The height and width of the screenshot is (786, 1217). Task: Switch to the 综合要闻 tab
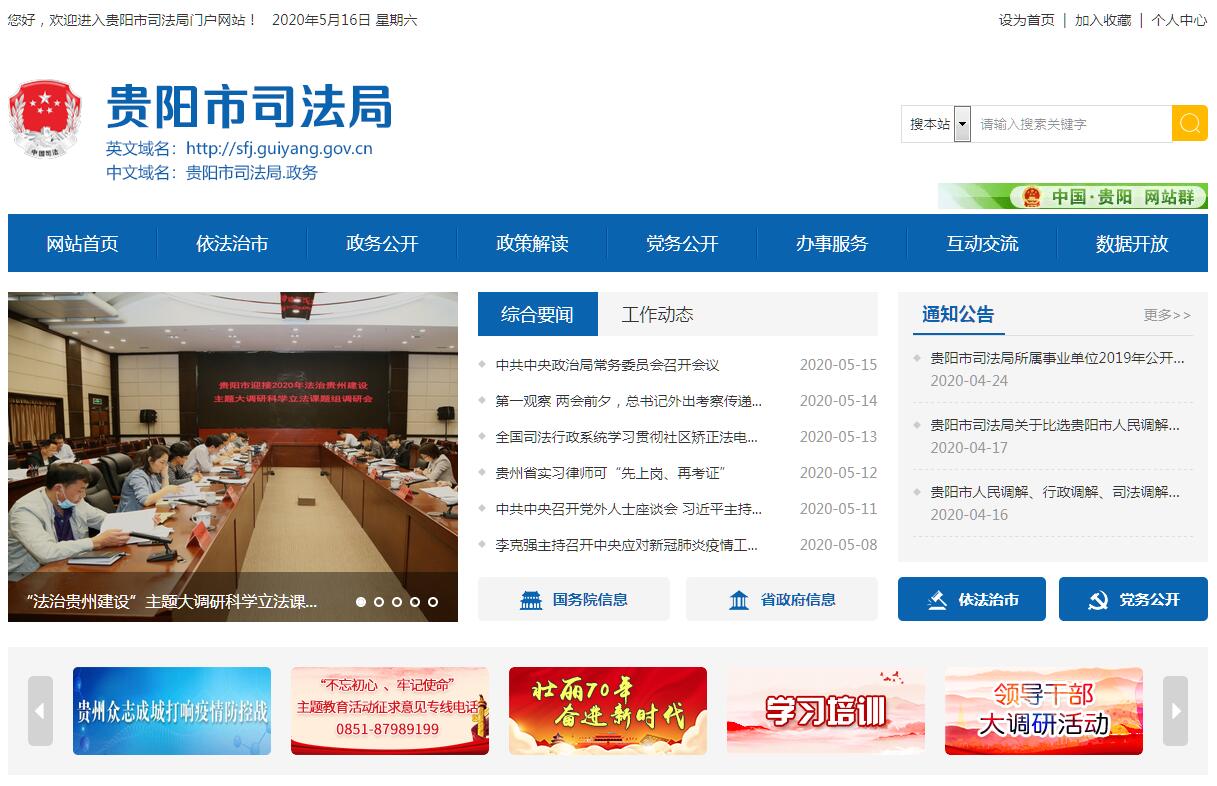(538, 314)
